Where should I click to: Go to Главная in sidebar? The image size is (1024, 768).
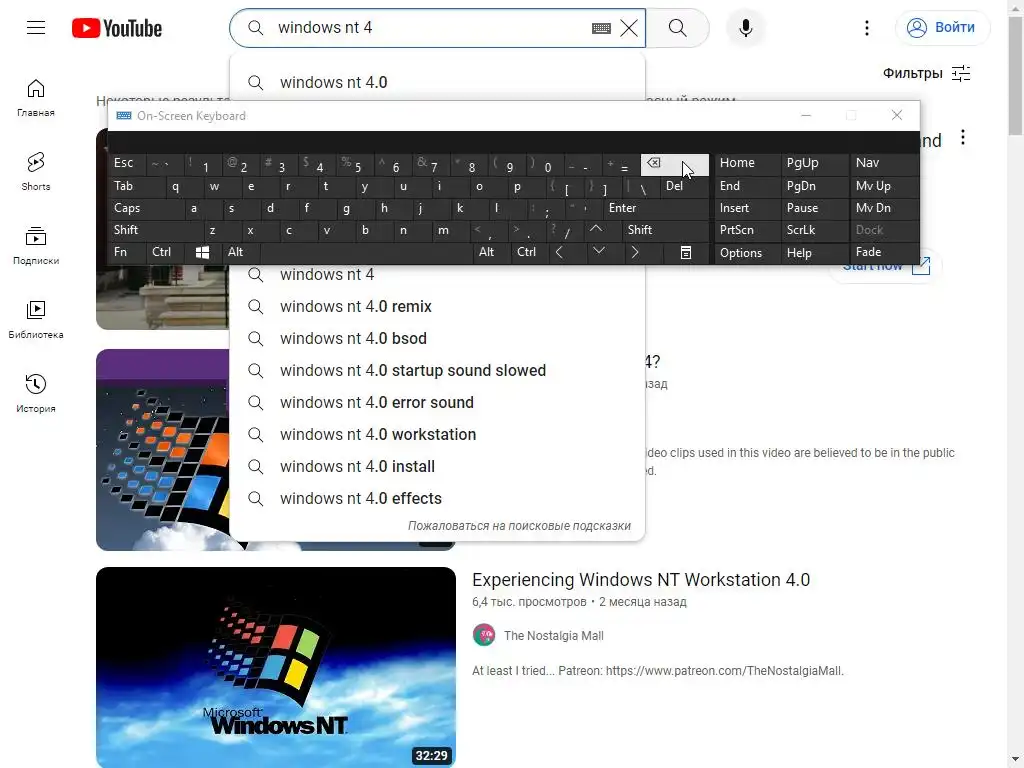pos(36,98)
